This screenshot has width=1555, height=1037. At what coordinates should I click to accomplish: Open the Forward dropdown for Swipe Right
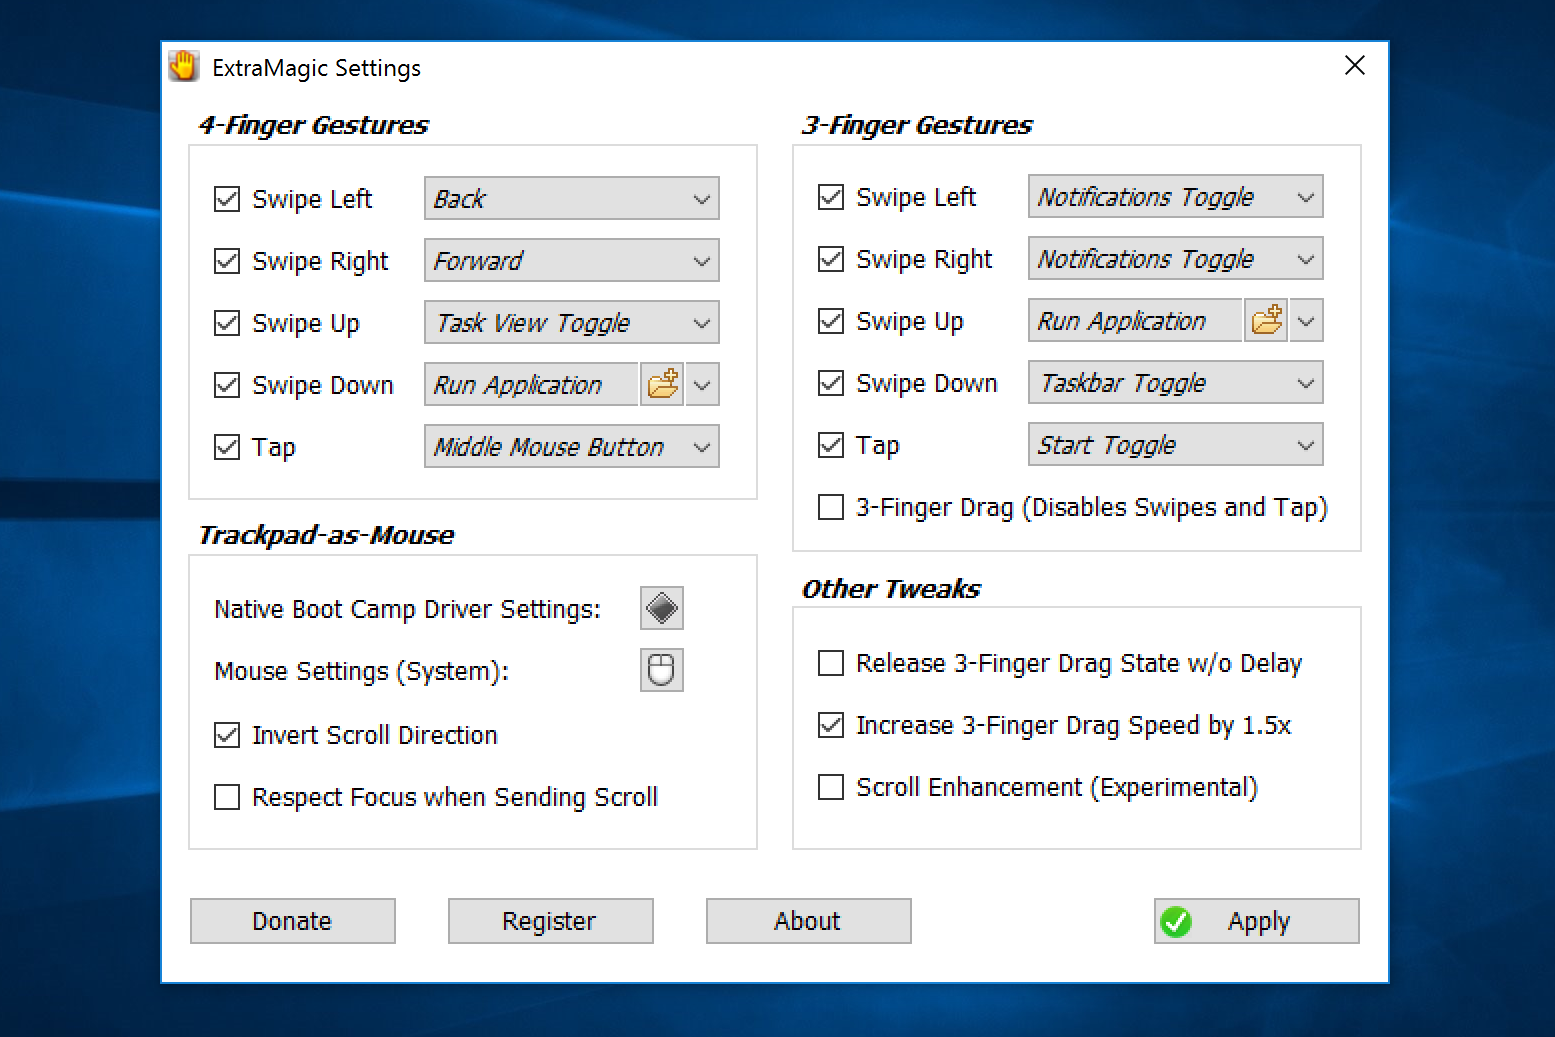[x=572, y=261]
